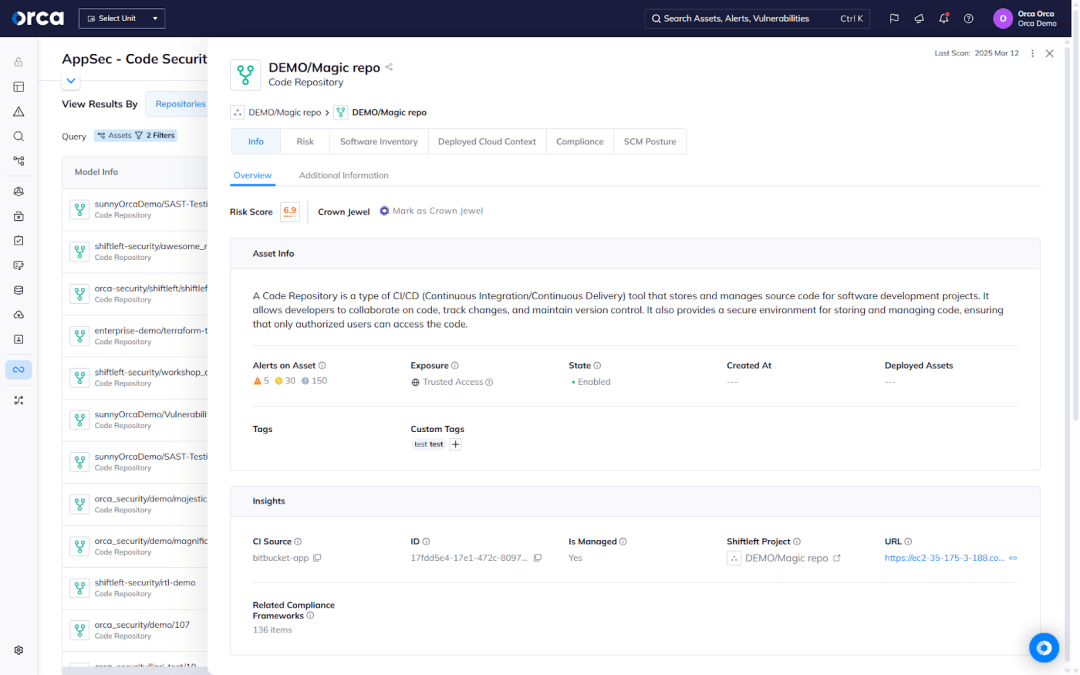Screen dimensions: 1080x675
Task: Click the first DEMO/Magic repo breadcrumb
Action: point(284,112)
